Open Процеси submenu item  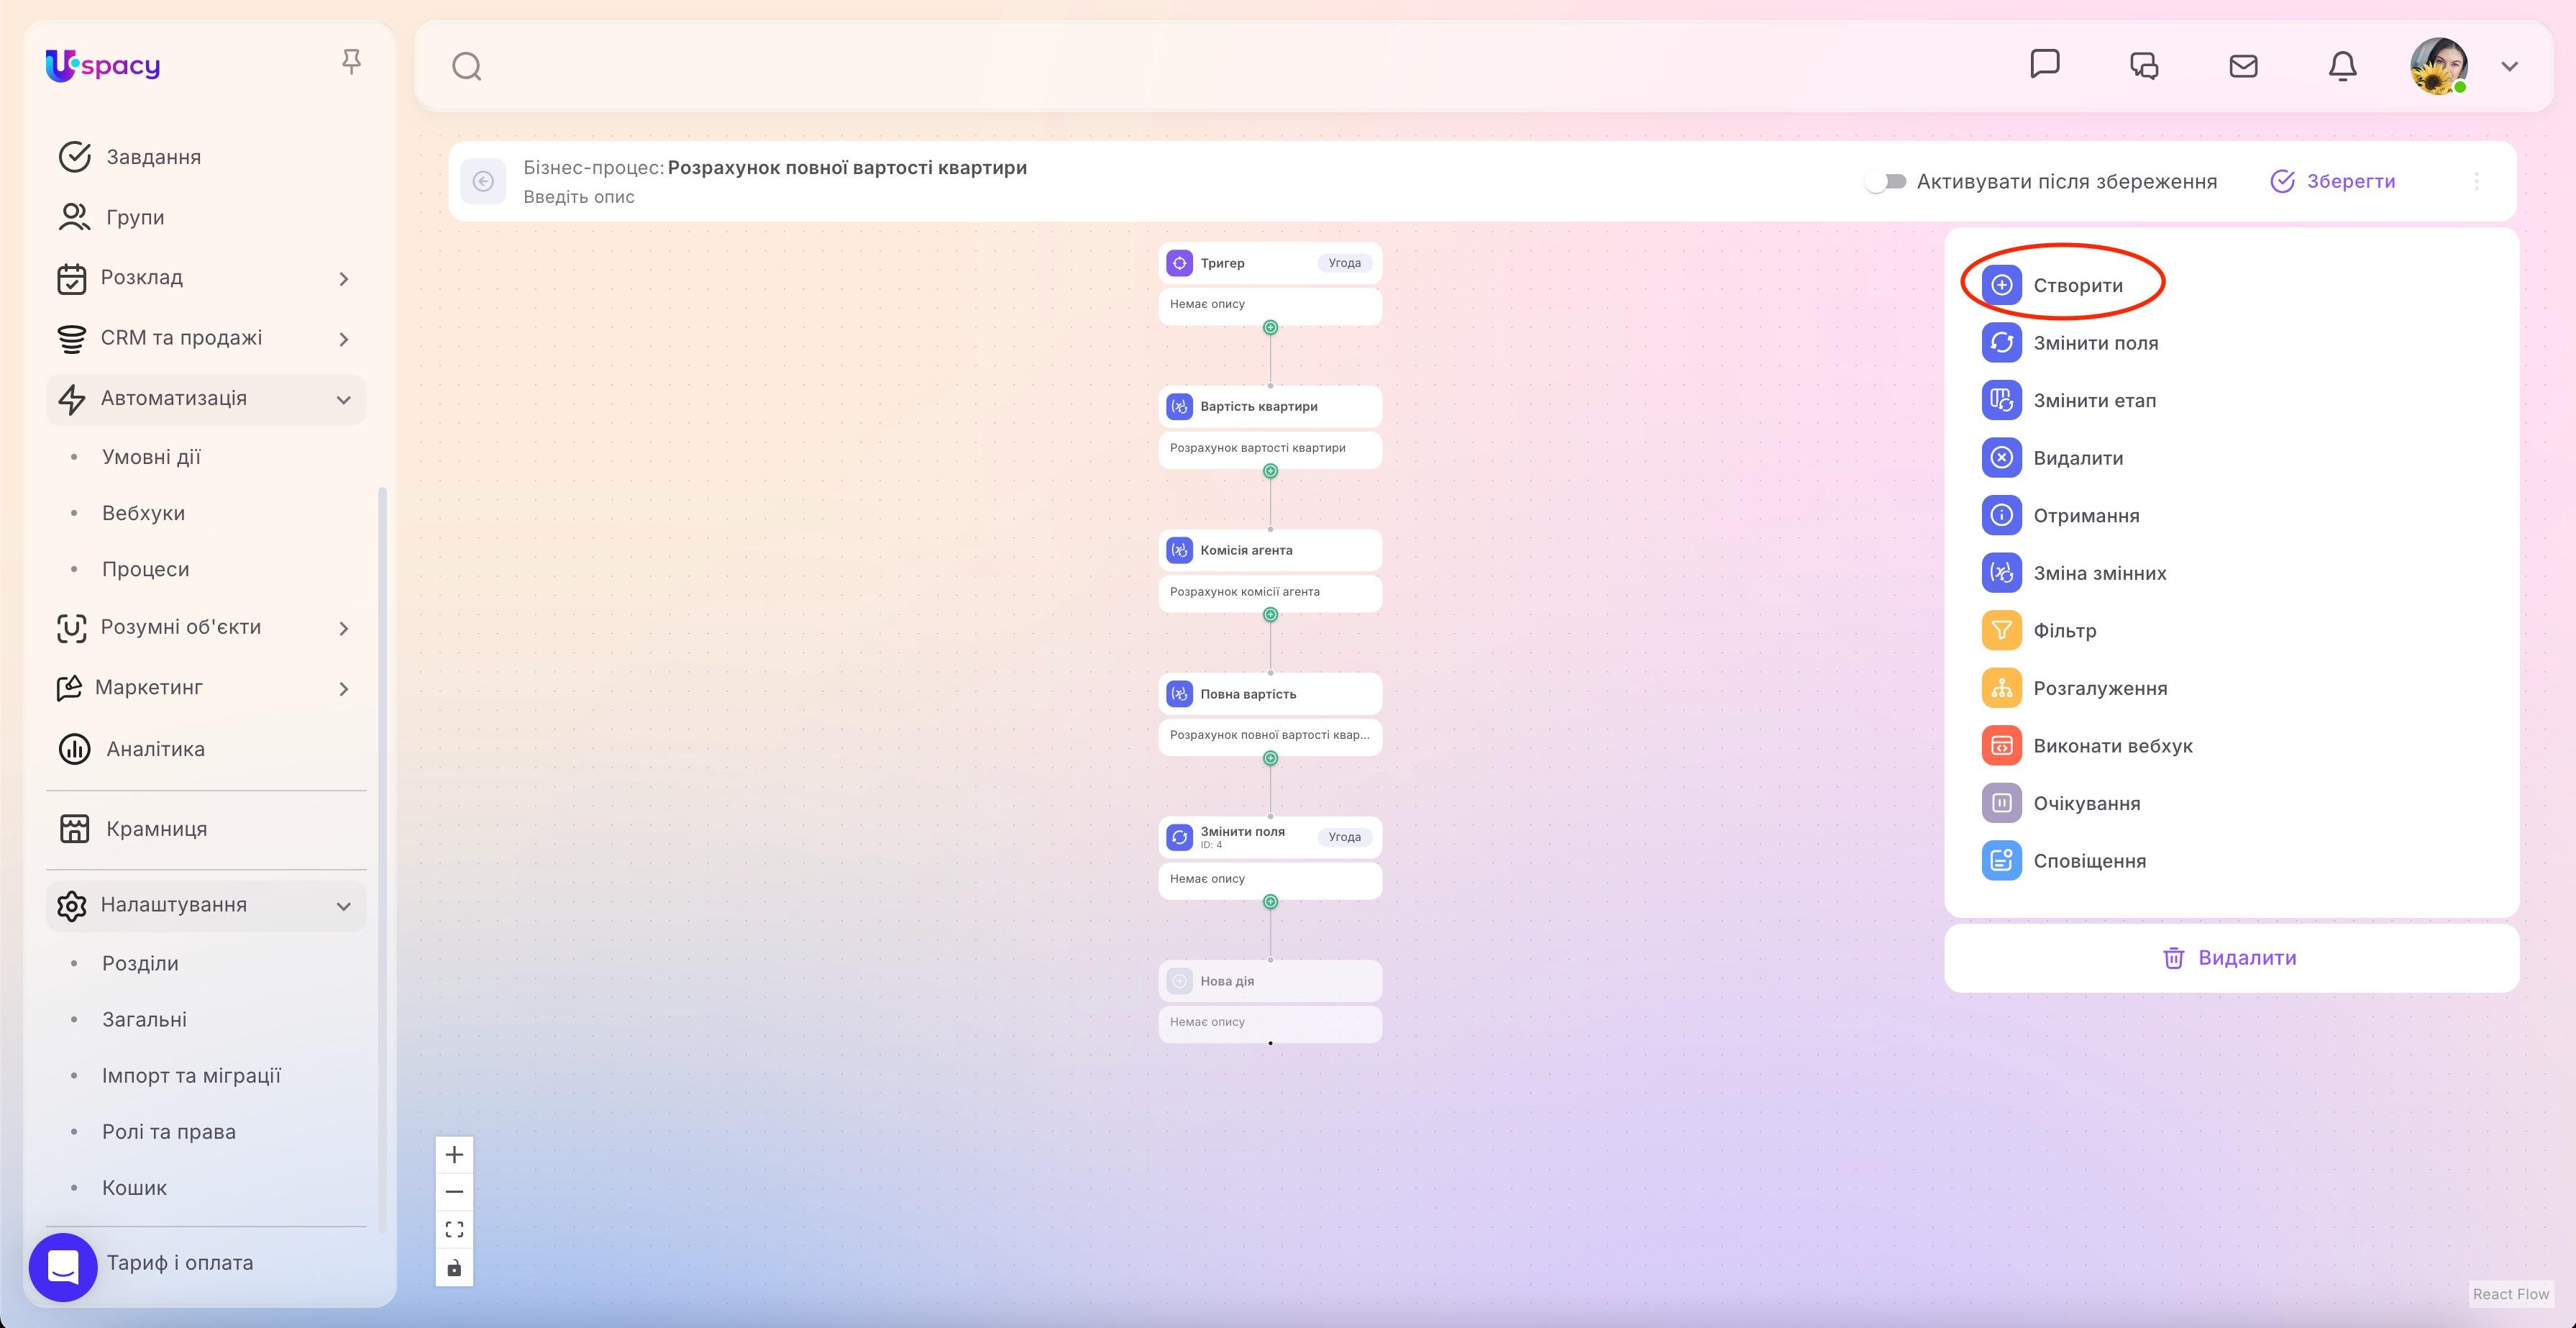pyautogui.click(x=146, y=569)
